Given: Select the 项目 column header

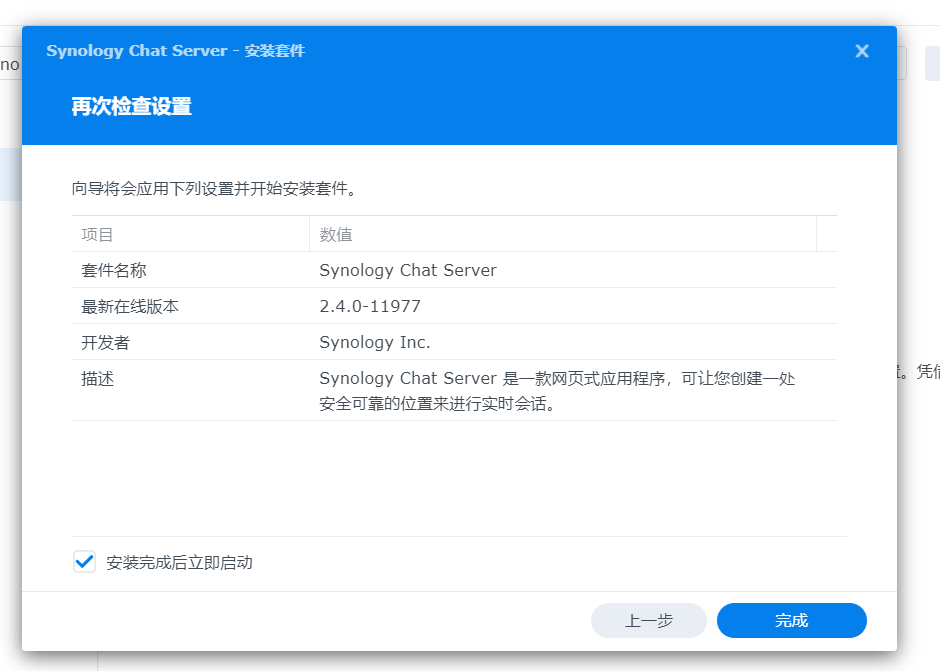Looking at the screenshot, I should [190, 234].
